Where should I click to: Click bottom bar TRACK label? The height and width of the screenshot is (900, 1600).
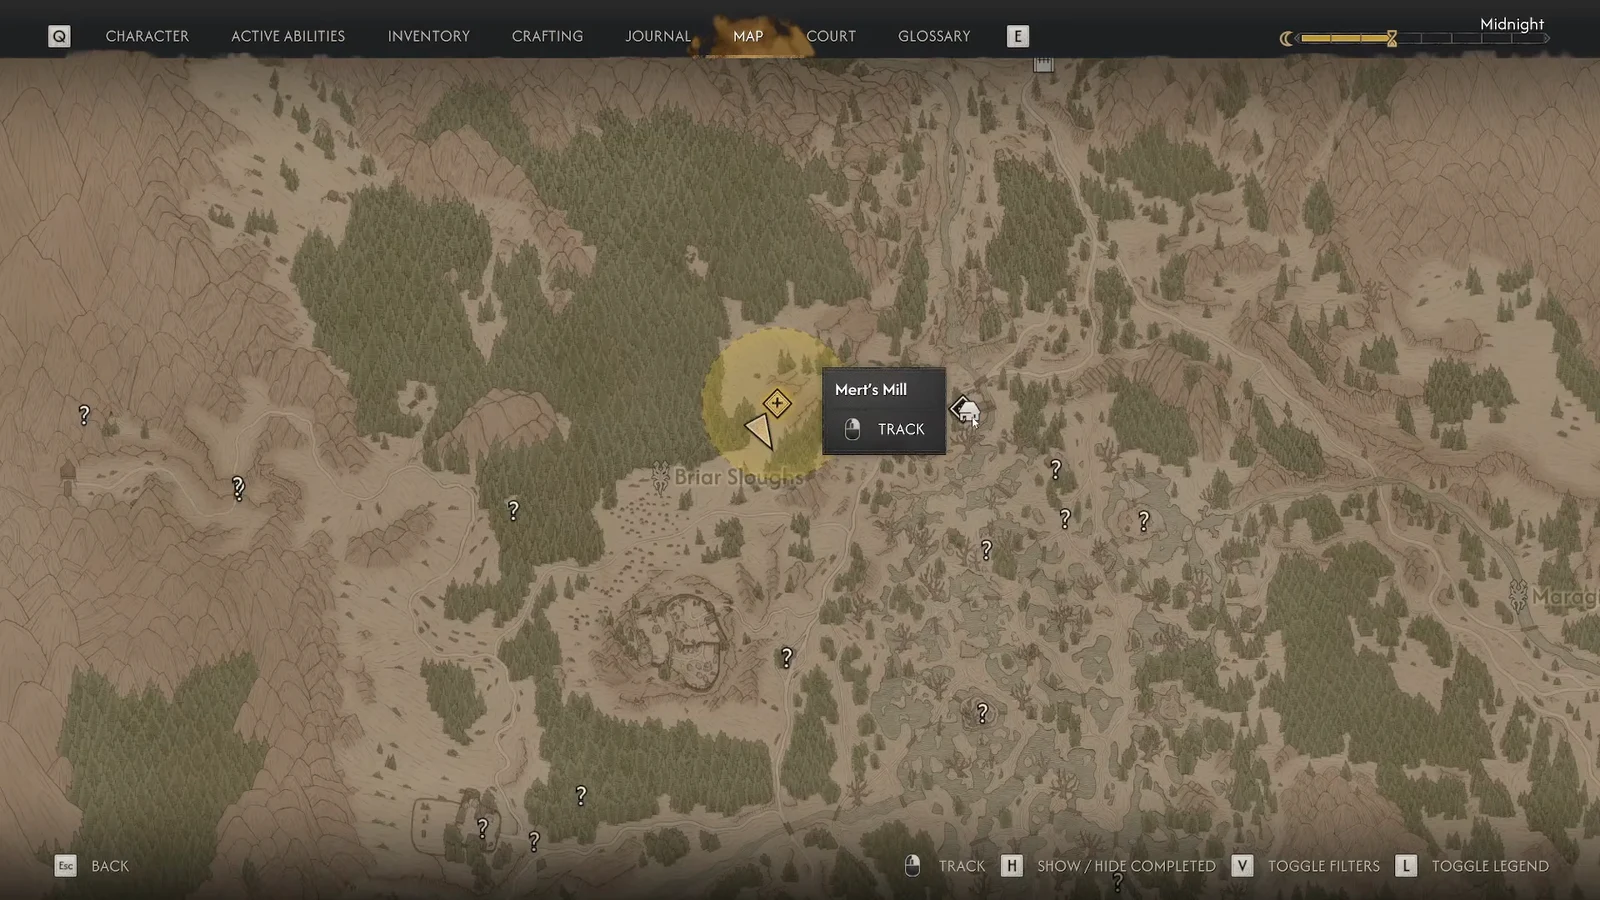click(962, 866)
